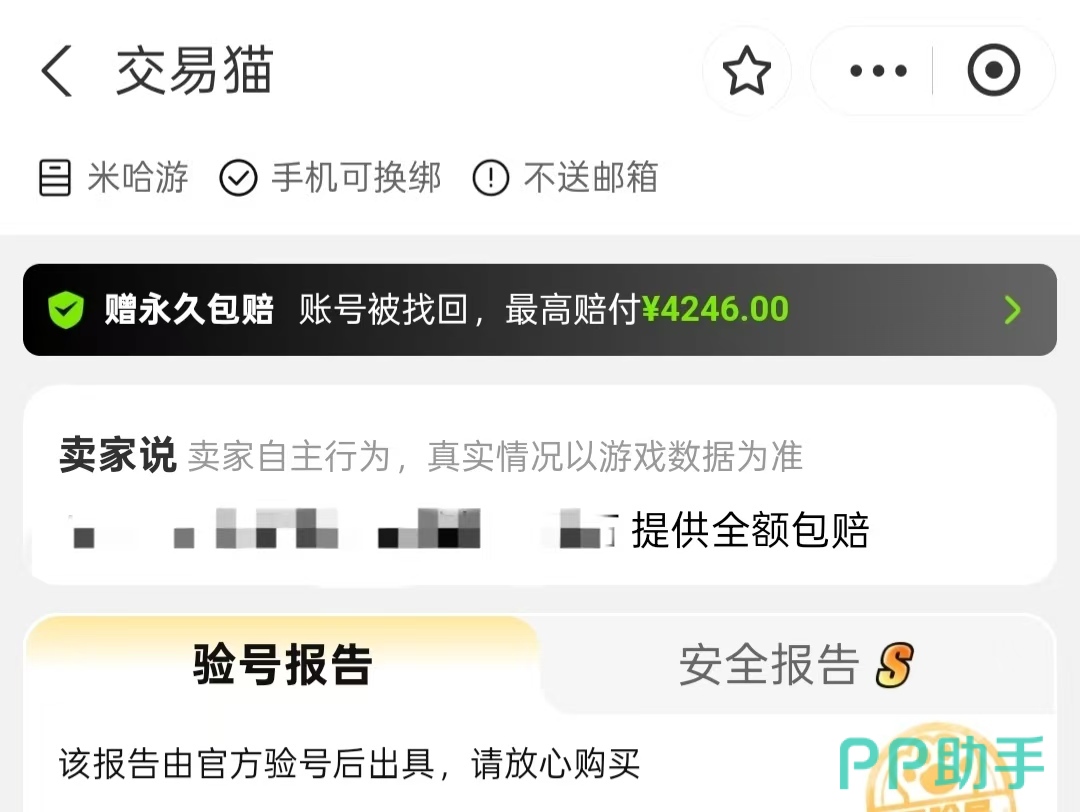The height and width of the screenshot is (812, 1080).
Task: Tap the orange S safety grade badge
Action: (x=894, y=665)
